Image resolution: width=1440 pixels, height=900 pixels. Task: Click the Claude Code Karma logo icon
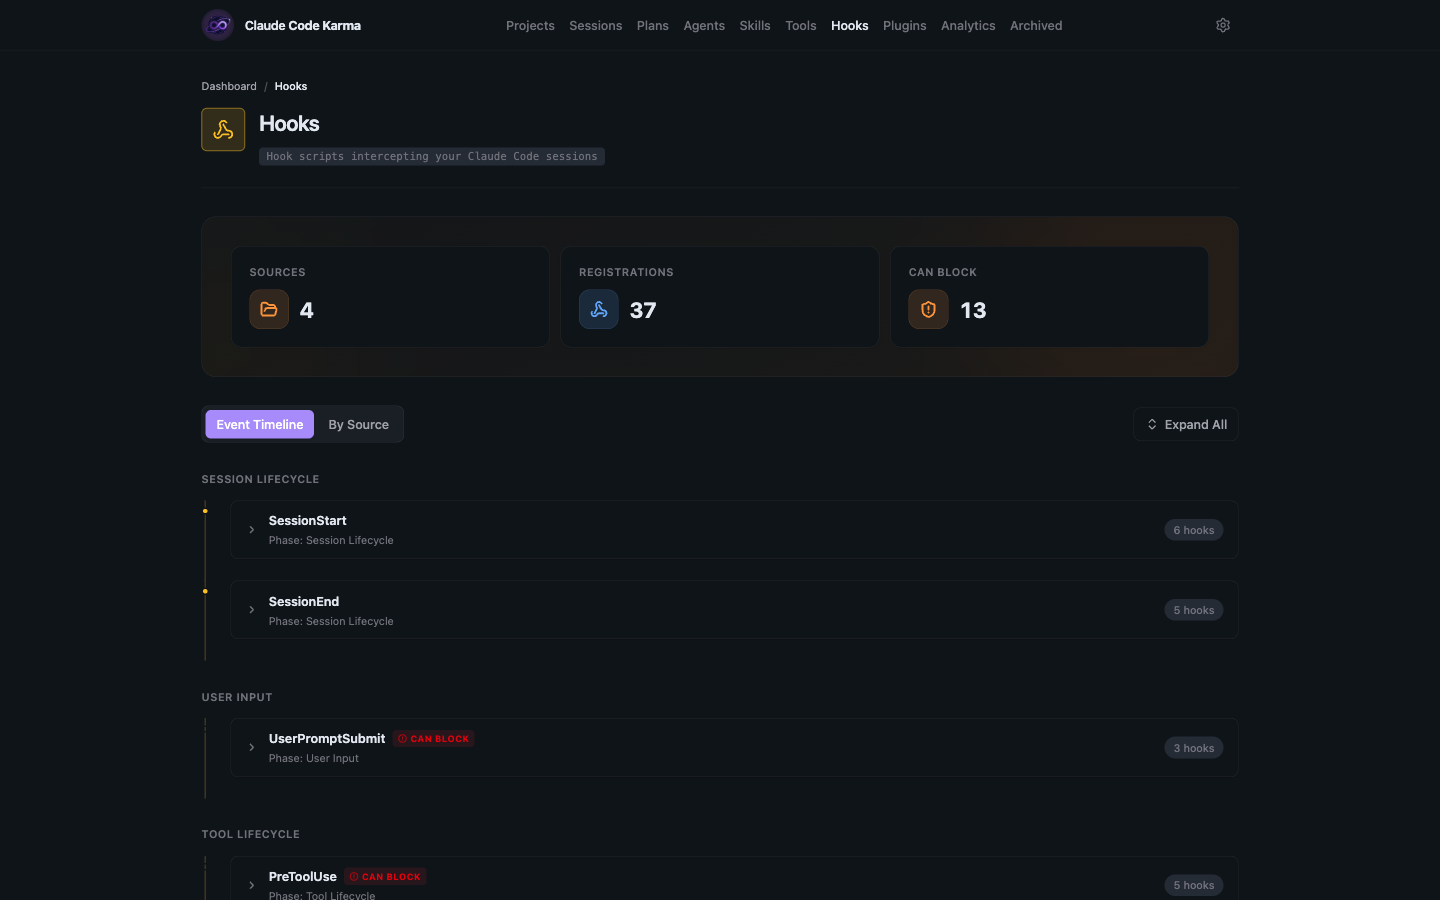(217, 24)
